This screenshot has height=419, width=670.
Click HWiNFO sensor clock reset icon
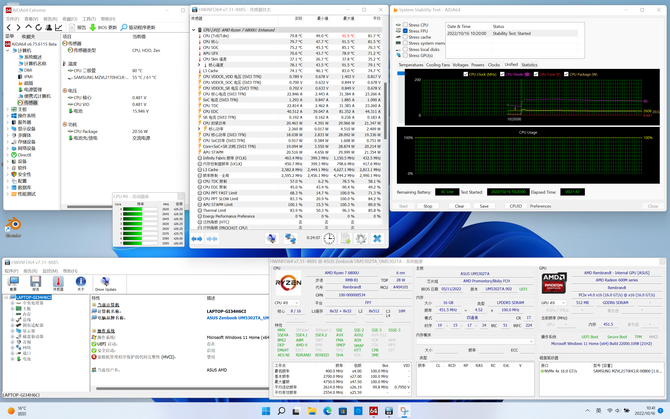point(329,238)
